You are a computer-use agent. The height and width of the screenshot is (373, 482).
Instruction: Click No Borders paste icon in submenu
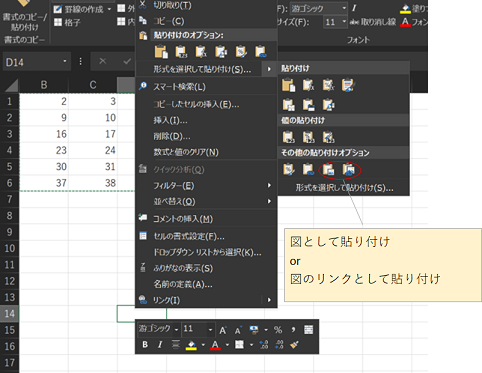click(288, 105)
